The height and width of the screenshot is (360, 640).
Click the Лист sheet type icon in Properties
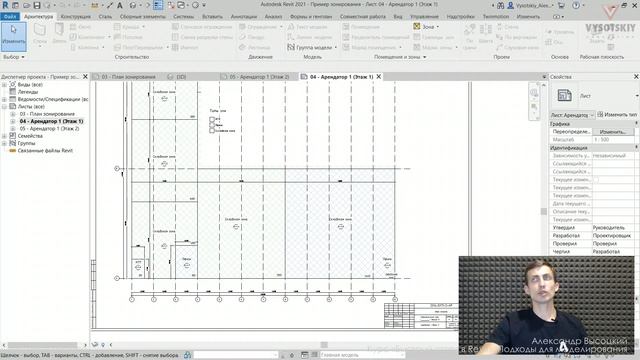[x=564, y=96]
